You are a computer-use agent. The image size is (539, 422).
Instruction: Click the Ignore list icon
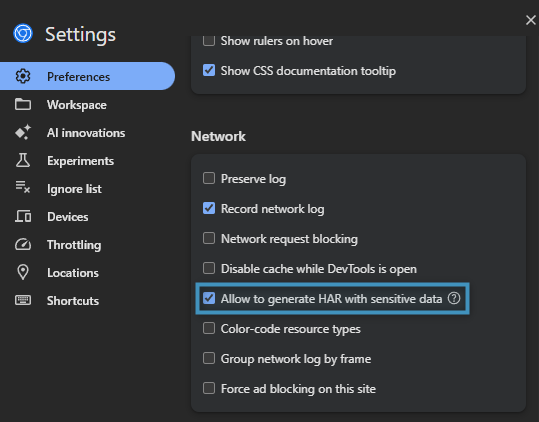(x=23, y=187)
